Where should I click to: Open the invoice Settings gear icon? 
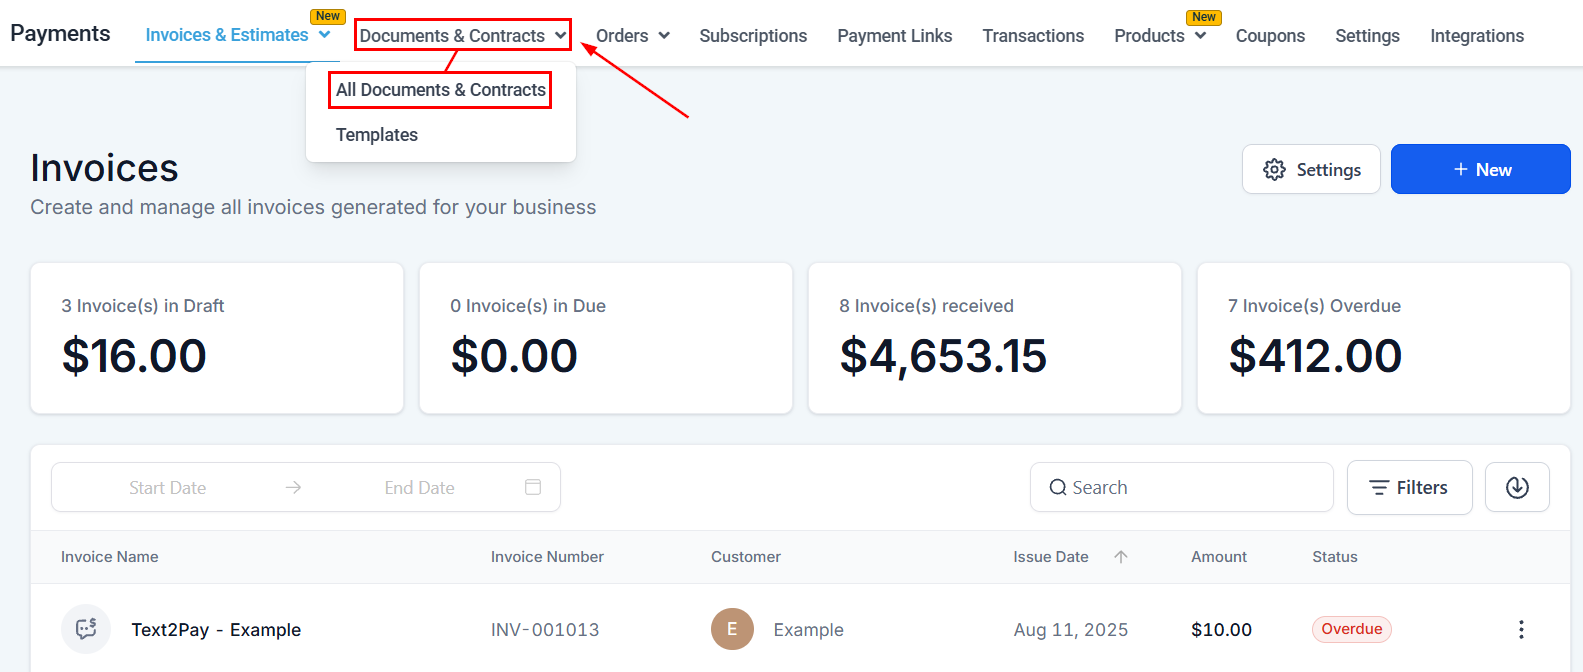1275,169
